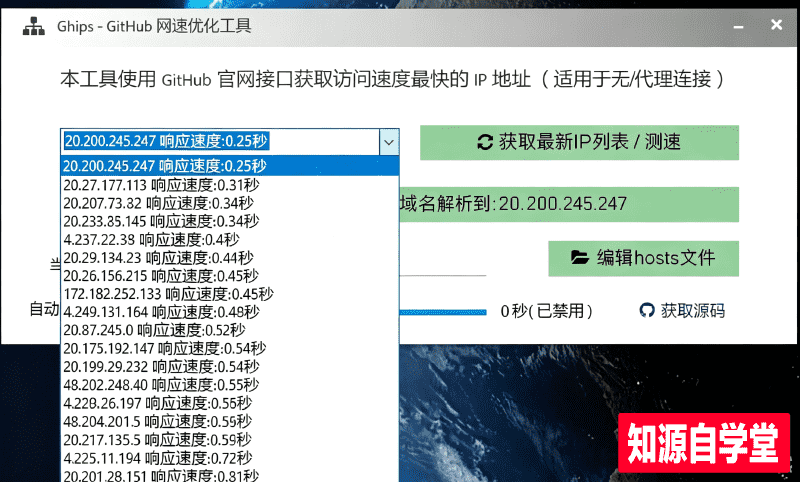Click the 0秒(已禁用) interval label
Viewport: 800px width, 482px height.
pyautogui.click(x=546, y=311)
